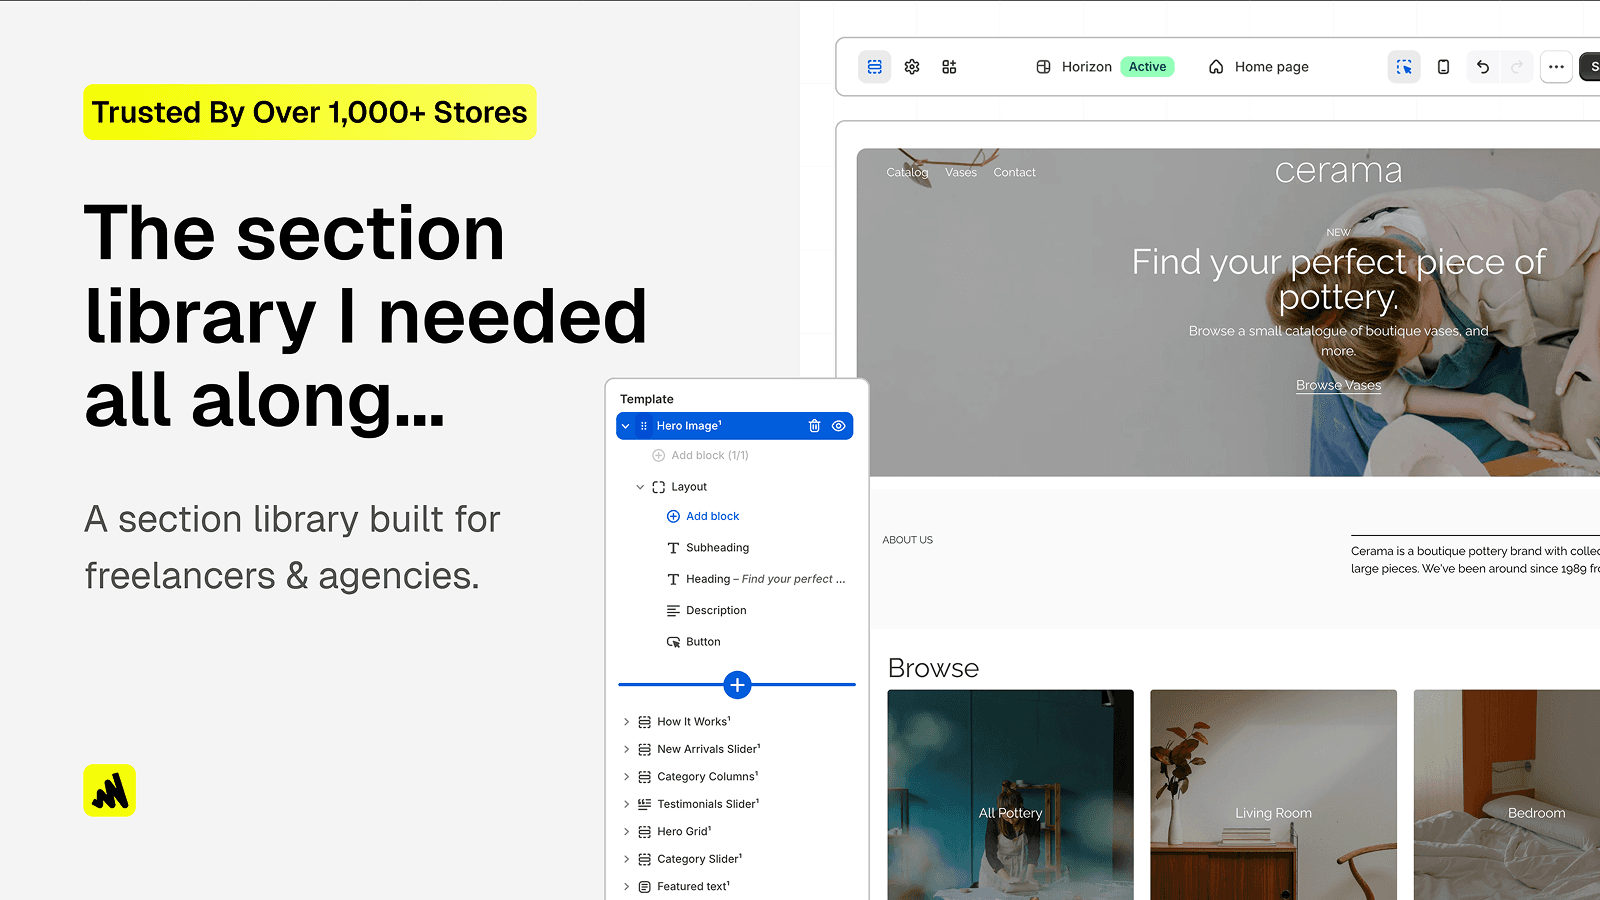Screen dimensions: 1600x900
Task: Click Add block under Layout
Action: pos(703,517)
